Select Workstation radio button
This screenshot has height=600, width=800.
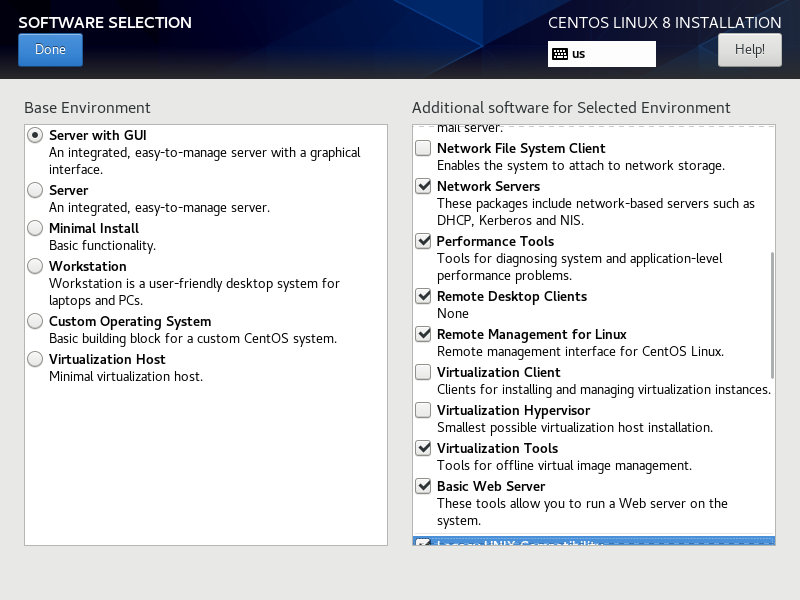click(35, 266)
